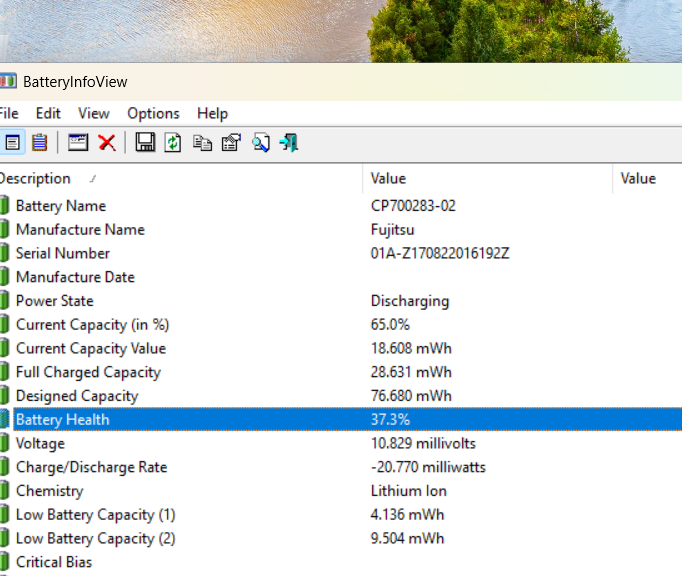Image resolution: width=682 pixels, height=576 pixels.
Task: Click the battery icon beside Manufacture Date
Action: pyautogui.click(x=4, y=277)
